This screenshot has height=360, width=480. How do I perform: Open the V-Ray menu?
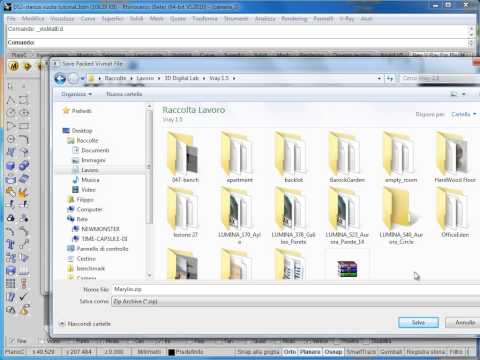[x=347, y=19]
